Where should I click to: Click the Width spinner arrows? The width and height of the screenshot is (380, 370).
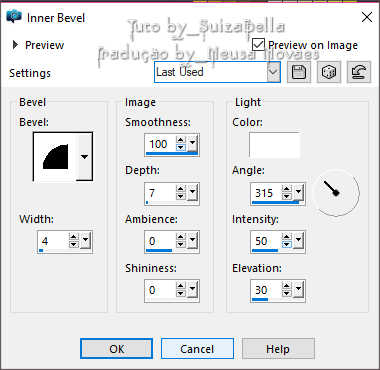pos(74,241)
